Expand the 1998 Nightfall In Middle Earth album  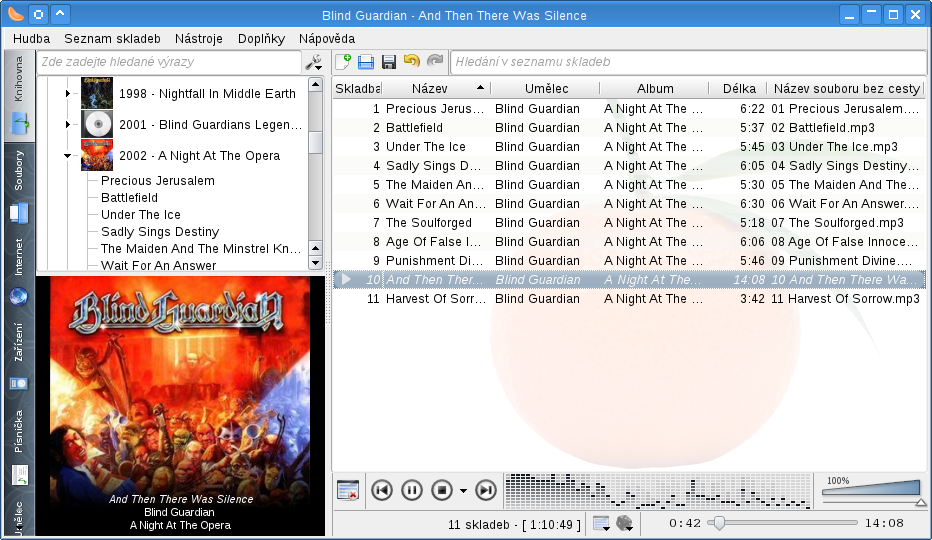(68, 93)
